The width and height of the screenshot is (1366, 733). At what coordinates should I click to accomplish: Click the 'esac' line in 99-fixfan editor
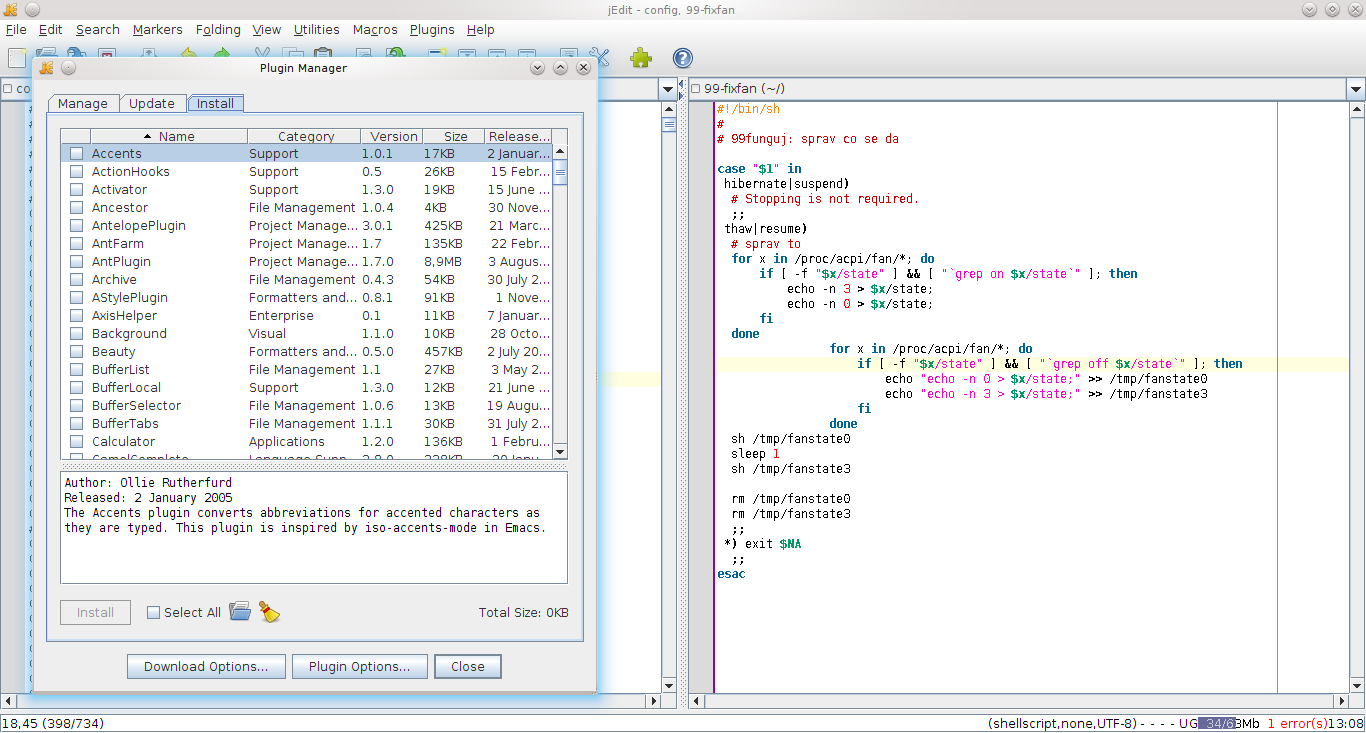pos(731,574)
